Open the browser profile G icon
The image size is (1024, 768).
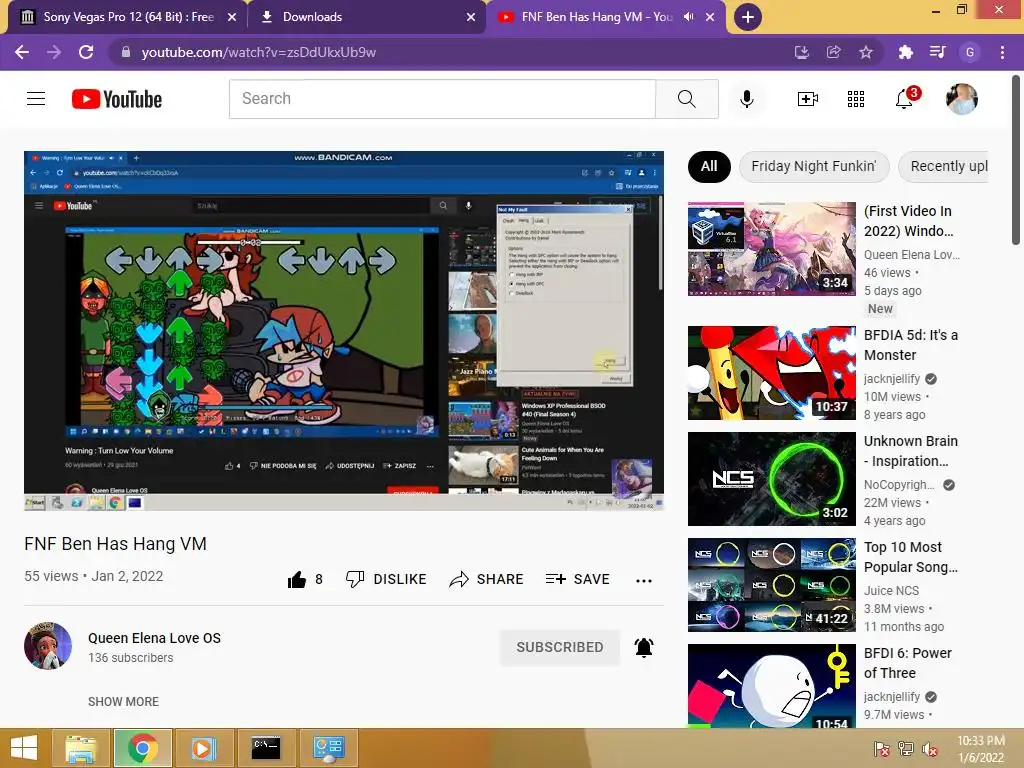click(970, 52)
